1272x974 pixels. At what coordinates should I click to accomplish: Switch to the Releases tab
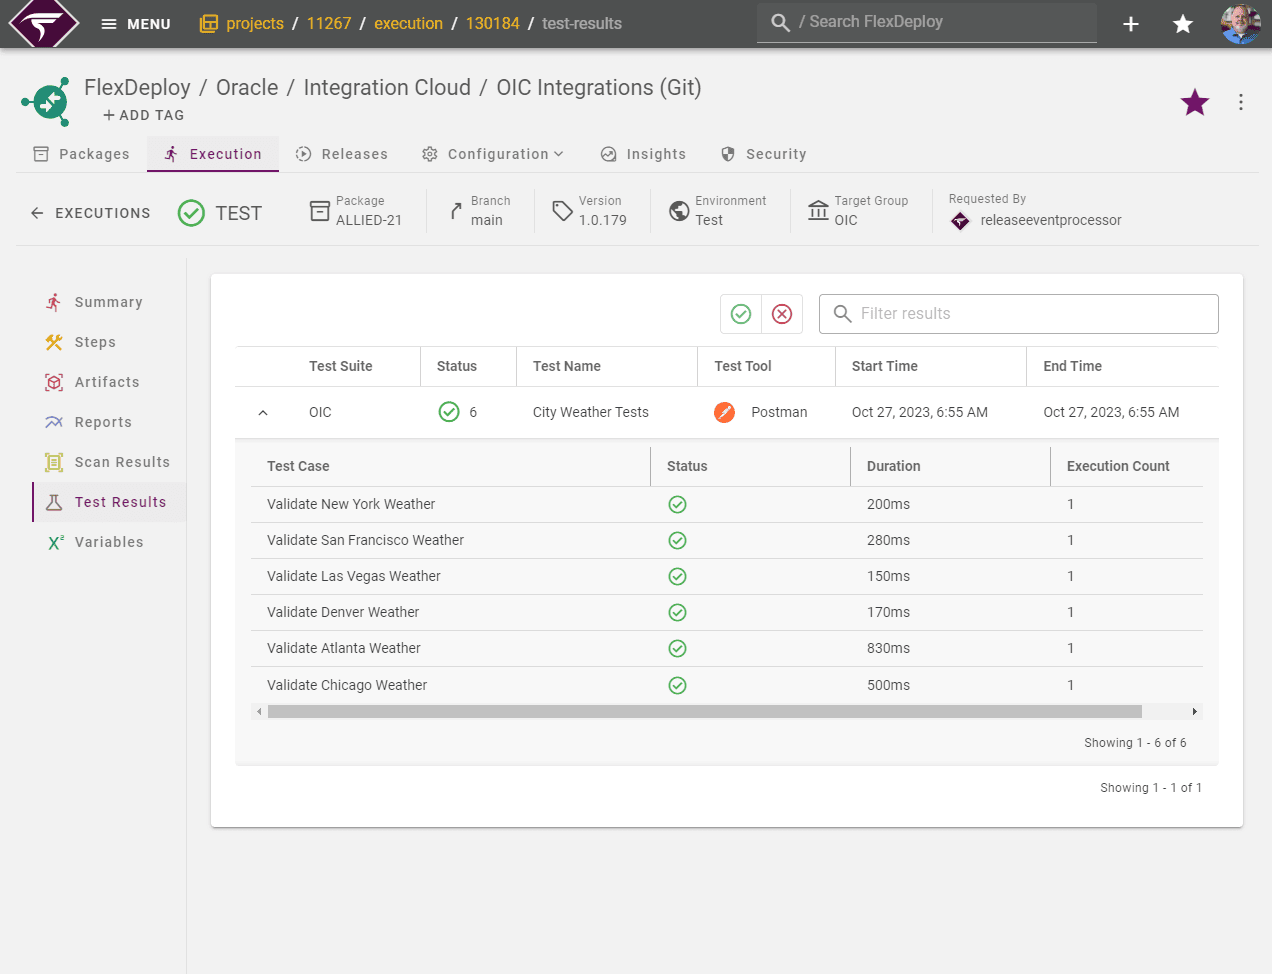(x=342, y=154)
